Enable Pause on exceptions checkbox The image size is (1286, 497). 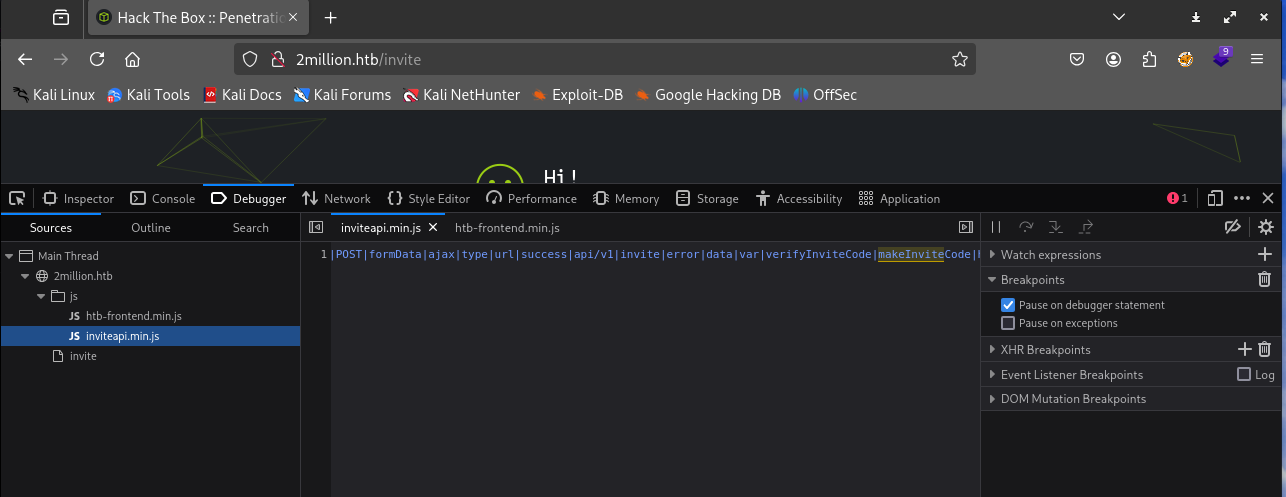1008,323
